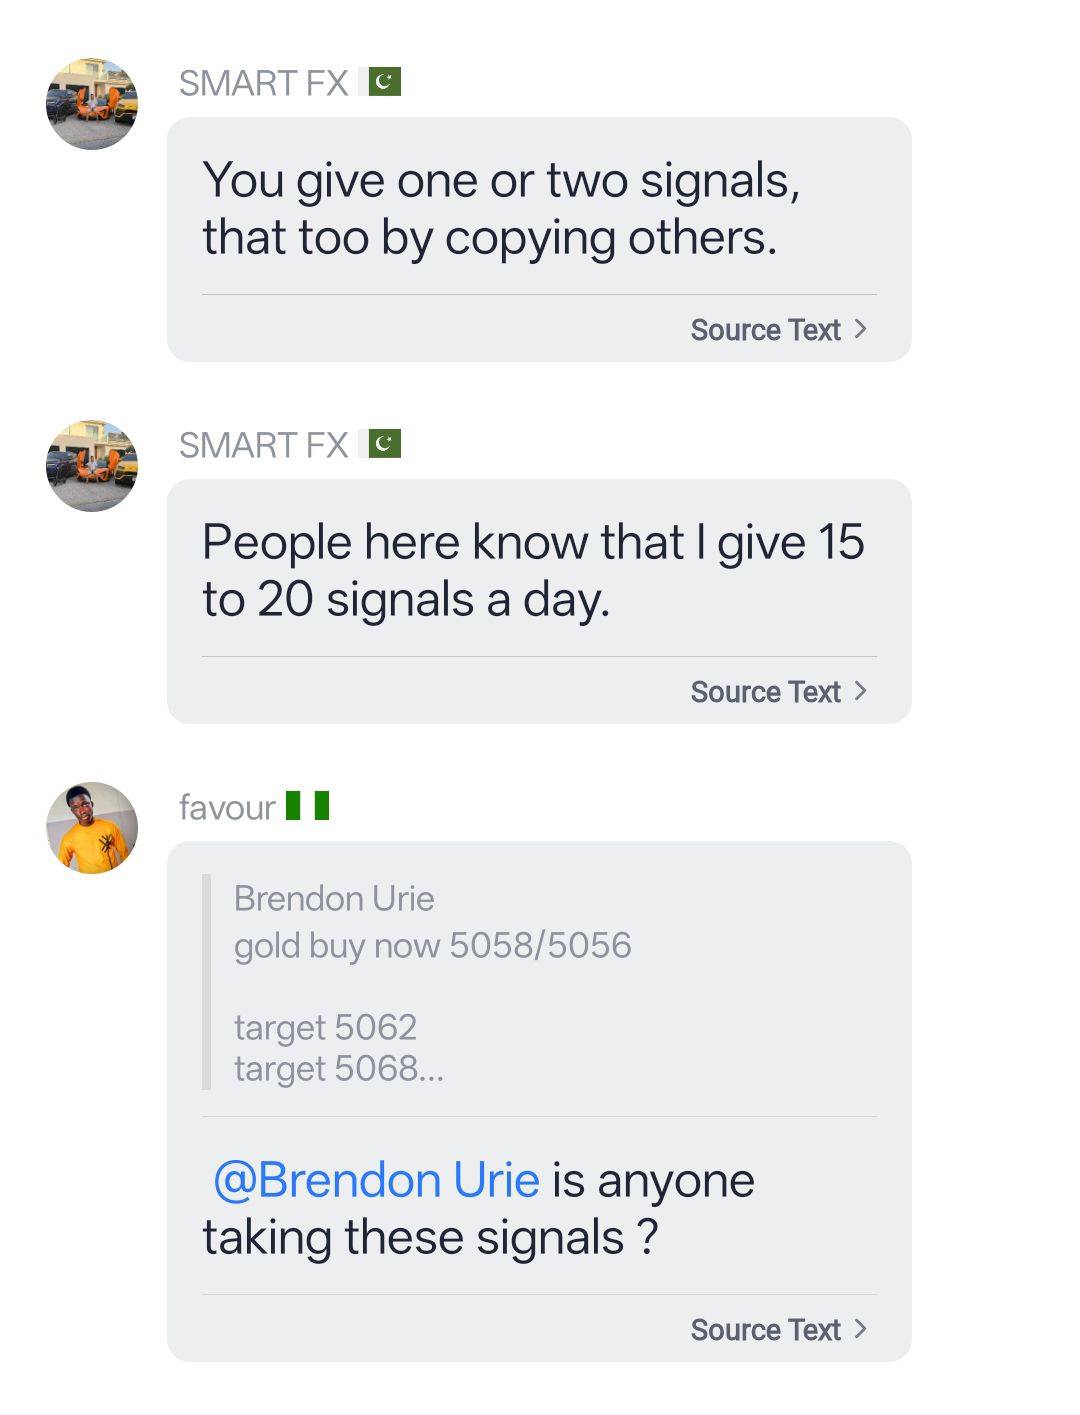Show Source Text for 'People here know' message

(765, 692)
